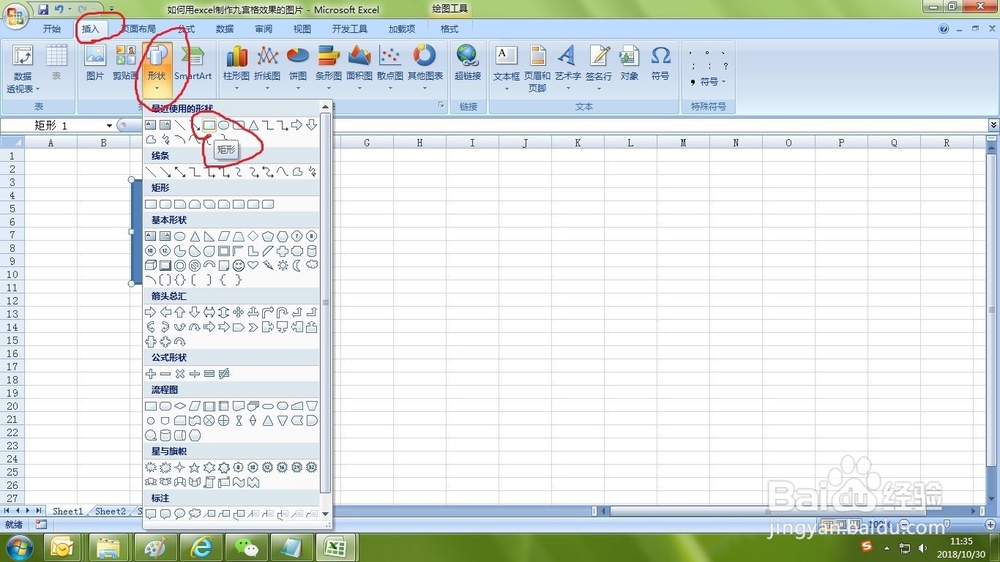Open the 审阅 Review tab
Viewport: 1000px width, 562px height.
[263, 29]
